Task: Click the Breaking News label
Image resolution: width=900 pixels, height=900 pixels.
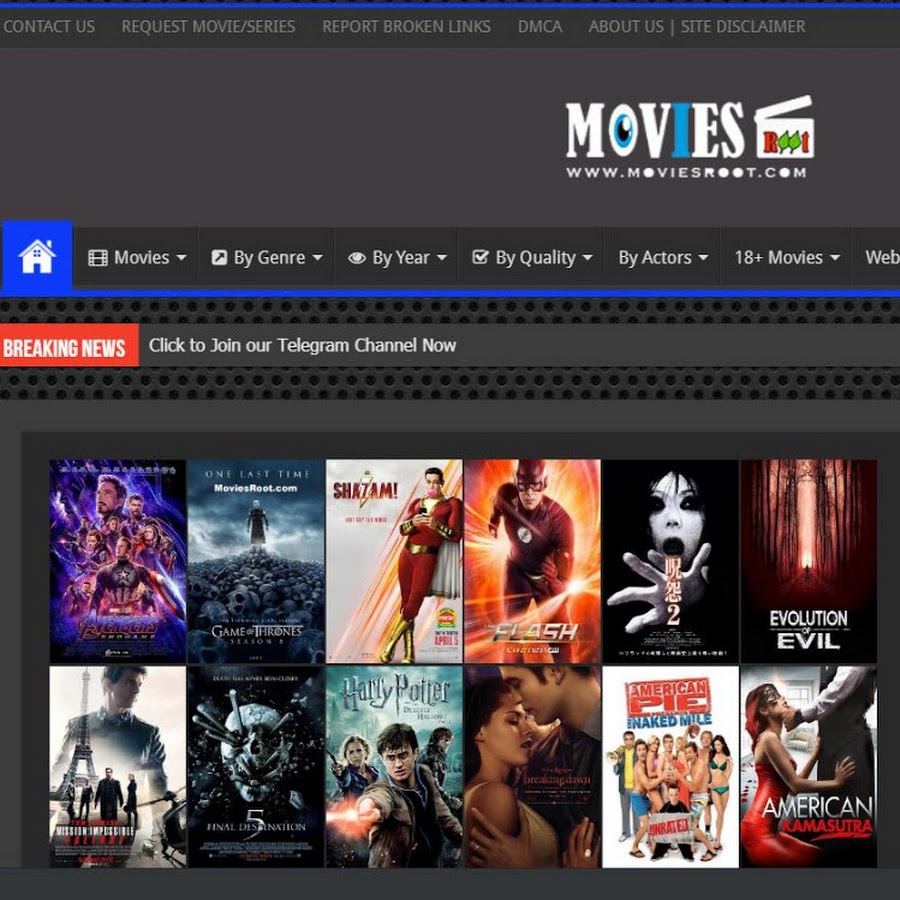Action: [65, 348]
